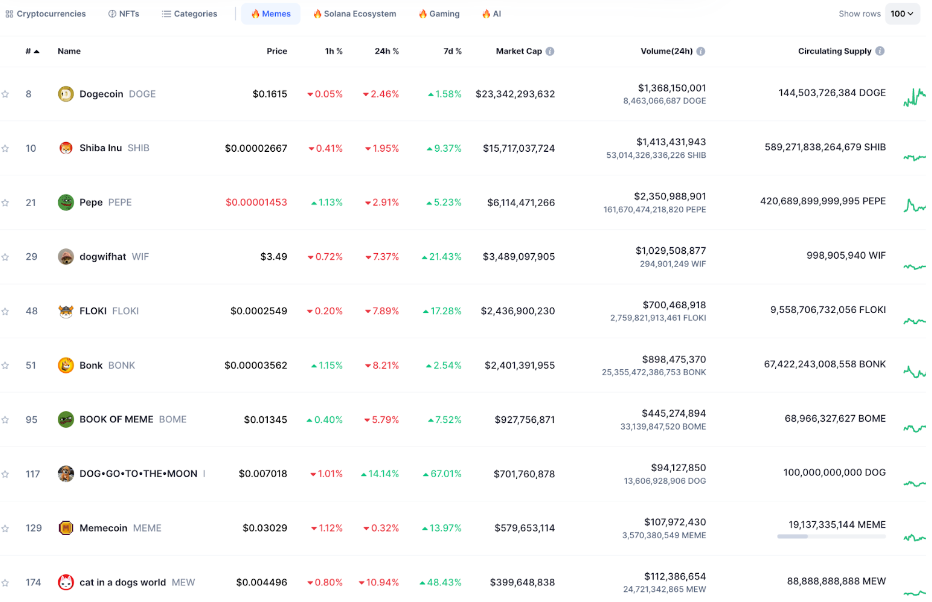Click Shiba Inu volume $1,413,431,943
The width and height of the screenshot is (932, 602).
[671, 142]
